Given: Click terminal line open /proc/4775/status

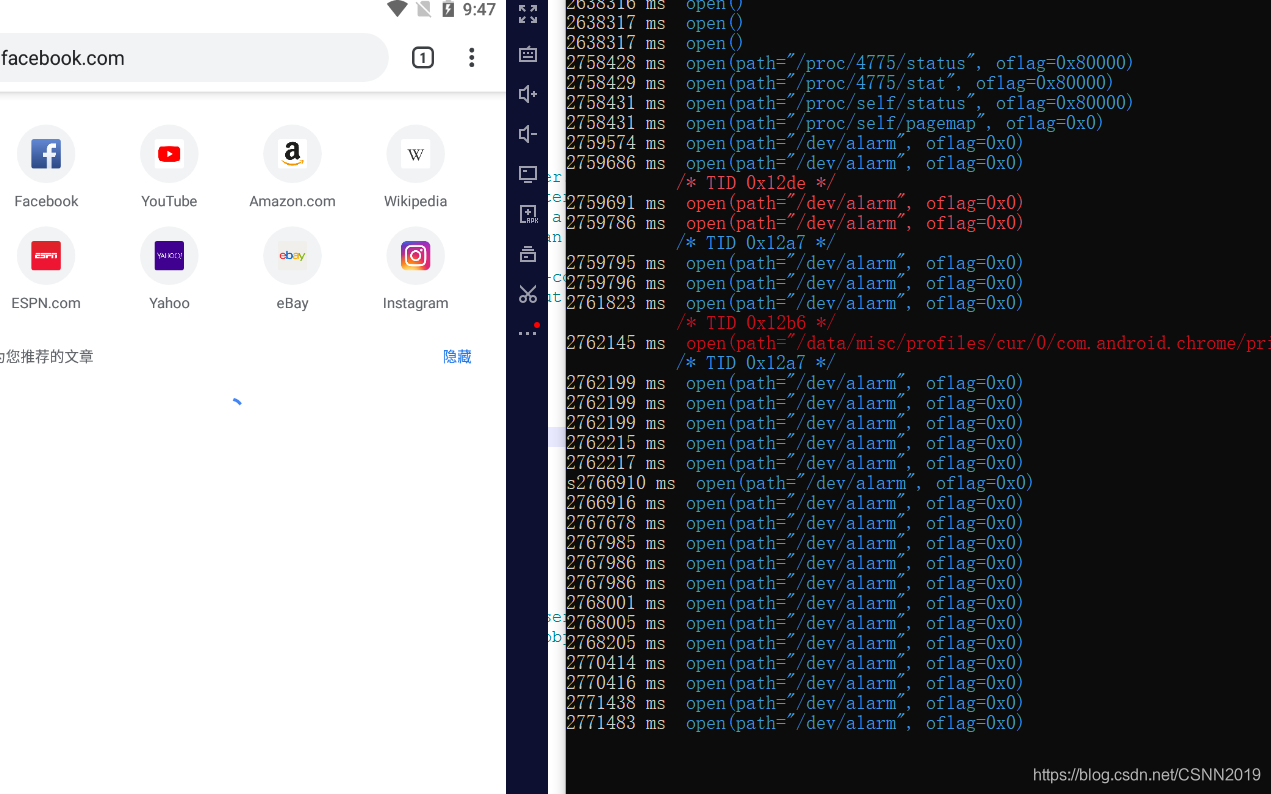Looking at the screenshot, I should (850, 63).
